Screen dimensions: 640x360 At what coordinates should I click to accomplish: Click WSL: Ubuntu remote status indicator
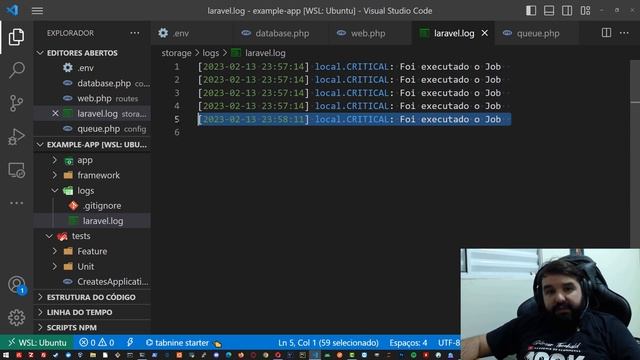[37, 342]
